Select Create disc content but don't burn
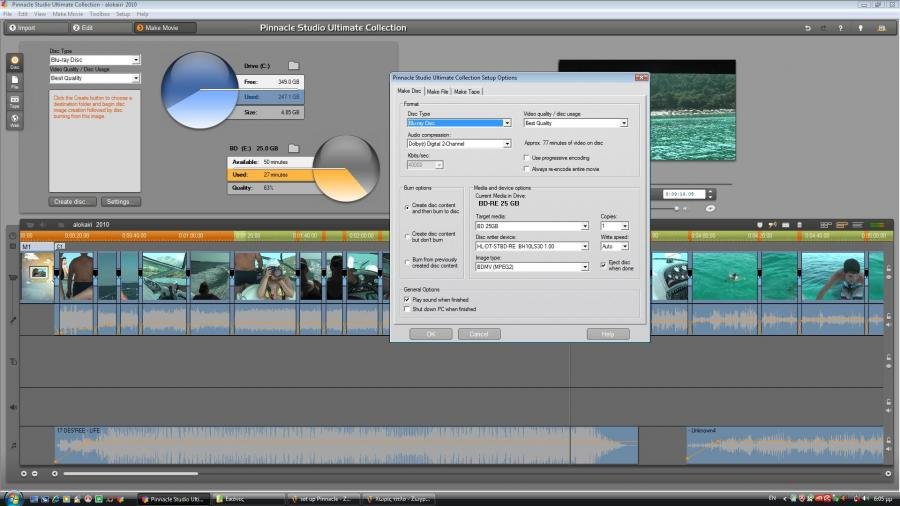900x506 pixels. click(x=407, y=237)
